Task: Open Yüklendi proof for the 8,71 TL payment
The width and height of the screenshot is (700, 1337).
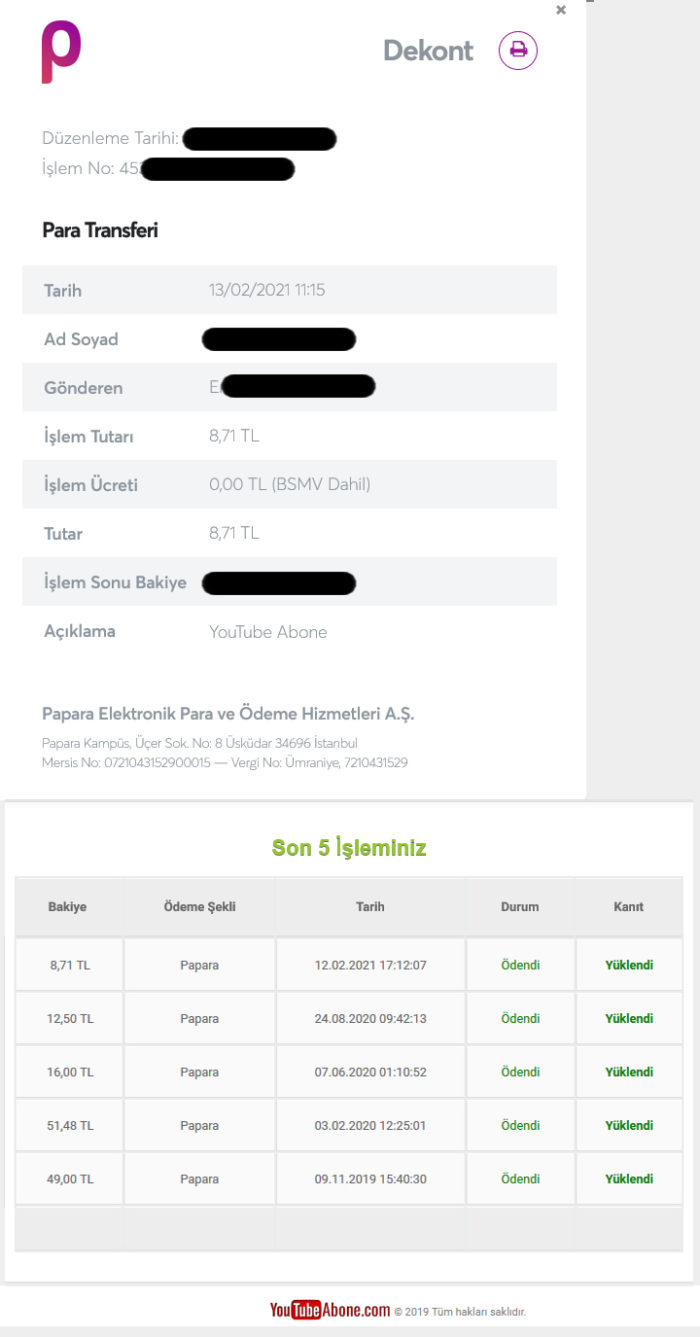Action: pos(629,965)
